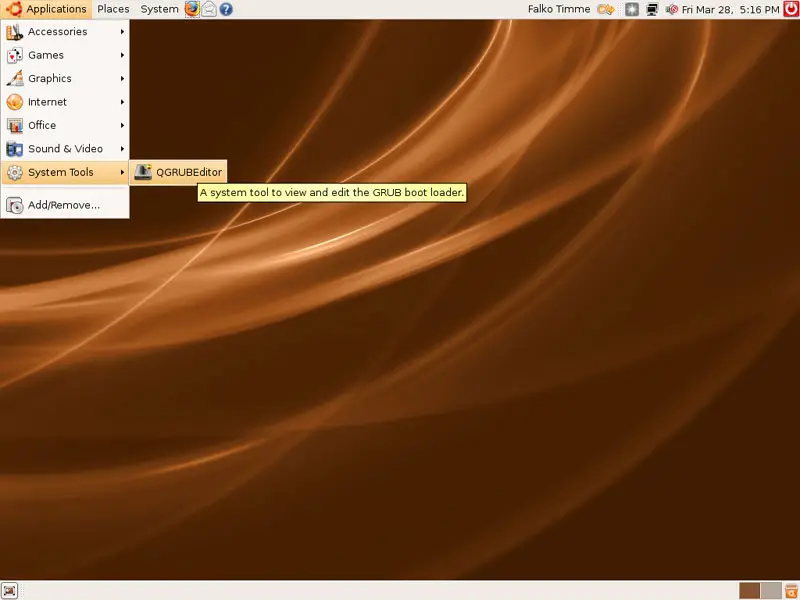Open the Places menu

pos(113,9)
